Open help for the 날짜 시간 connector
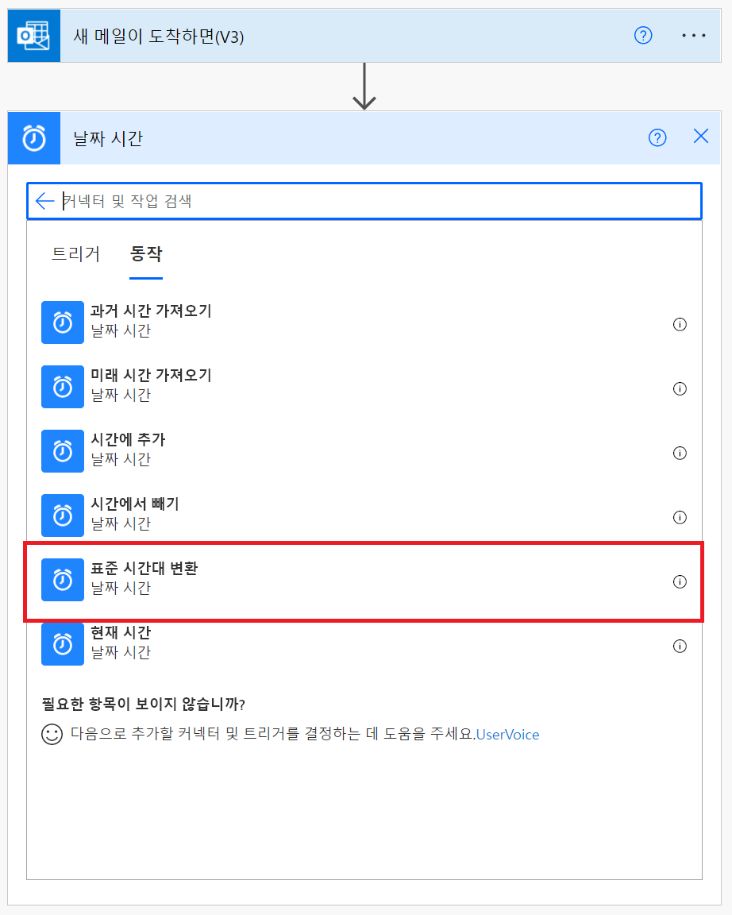The height and width of the screenshot is (915, 732). (657, 138)
